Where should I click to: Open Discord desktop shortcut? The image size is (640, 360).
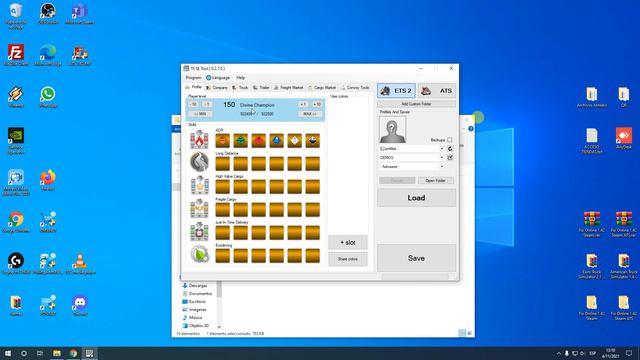(80, 305)
